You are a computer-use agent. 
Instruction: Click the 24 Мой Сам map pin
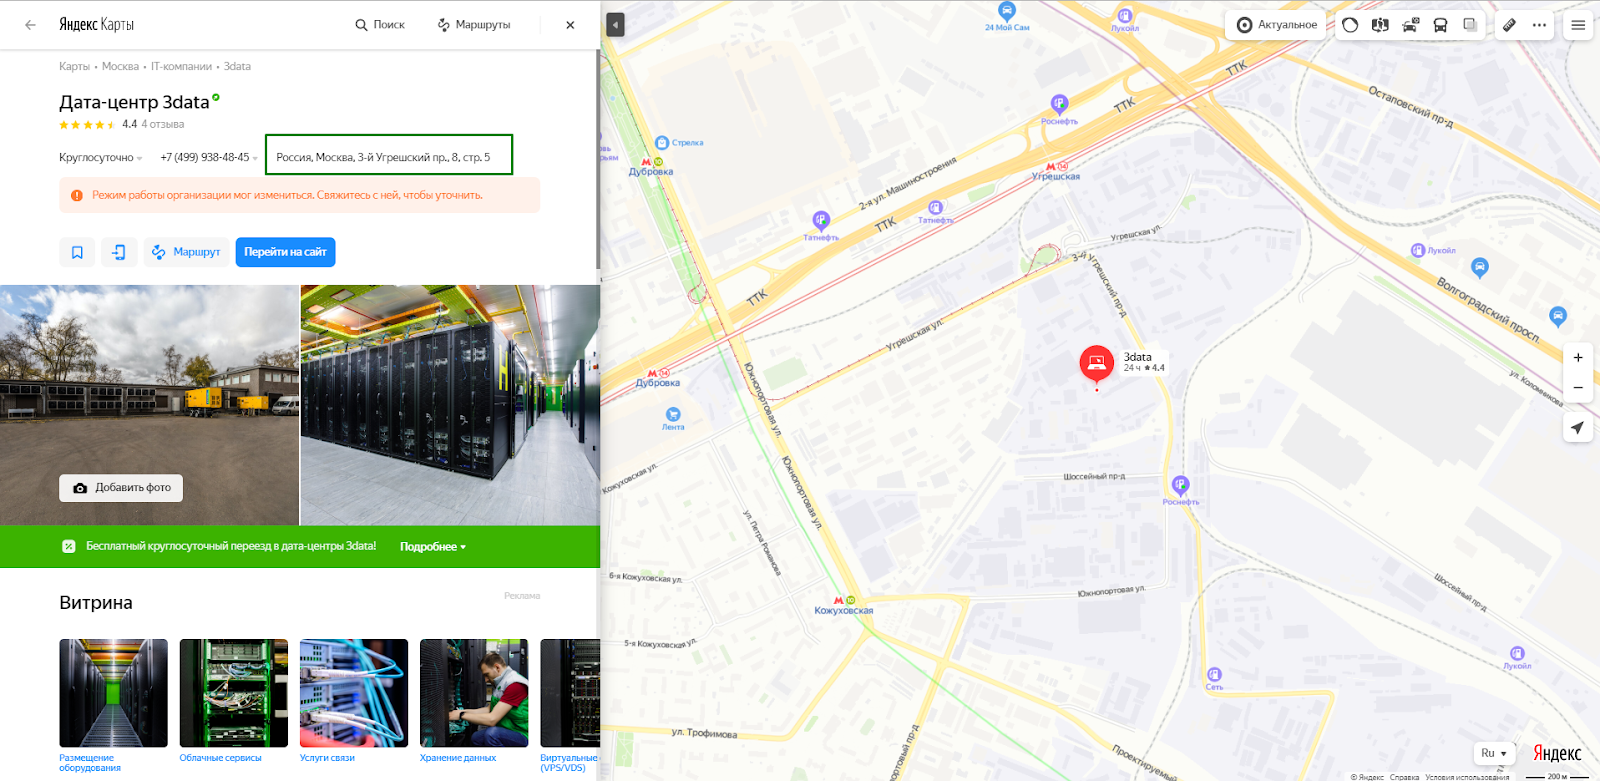pos(1007,14)
